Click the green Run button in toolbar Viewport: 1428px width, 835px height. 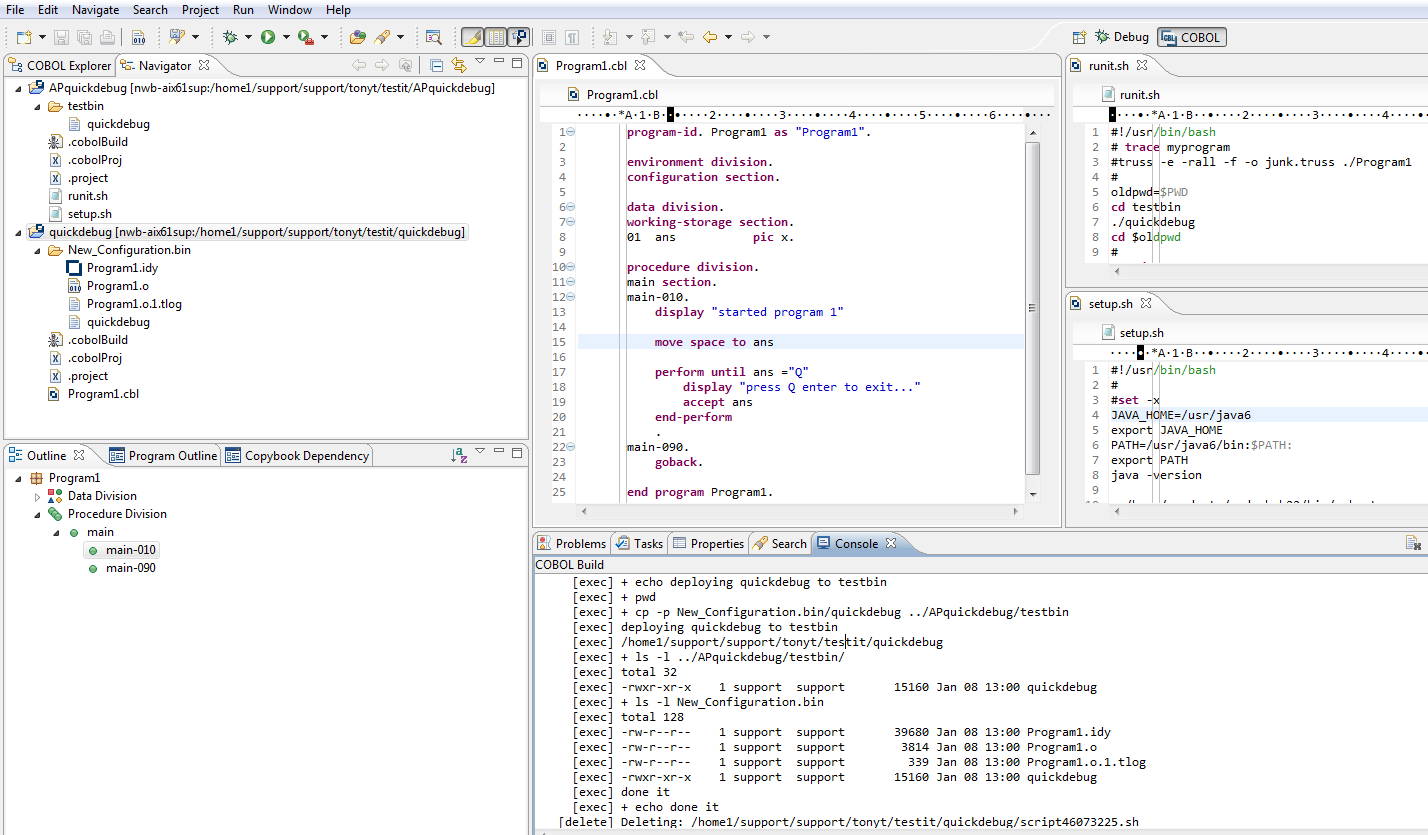268,37
